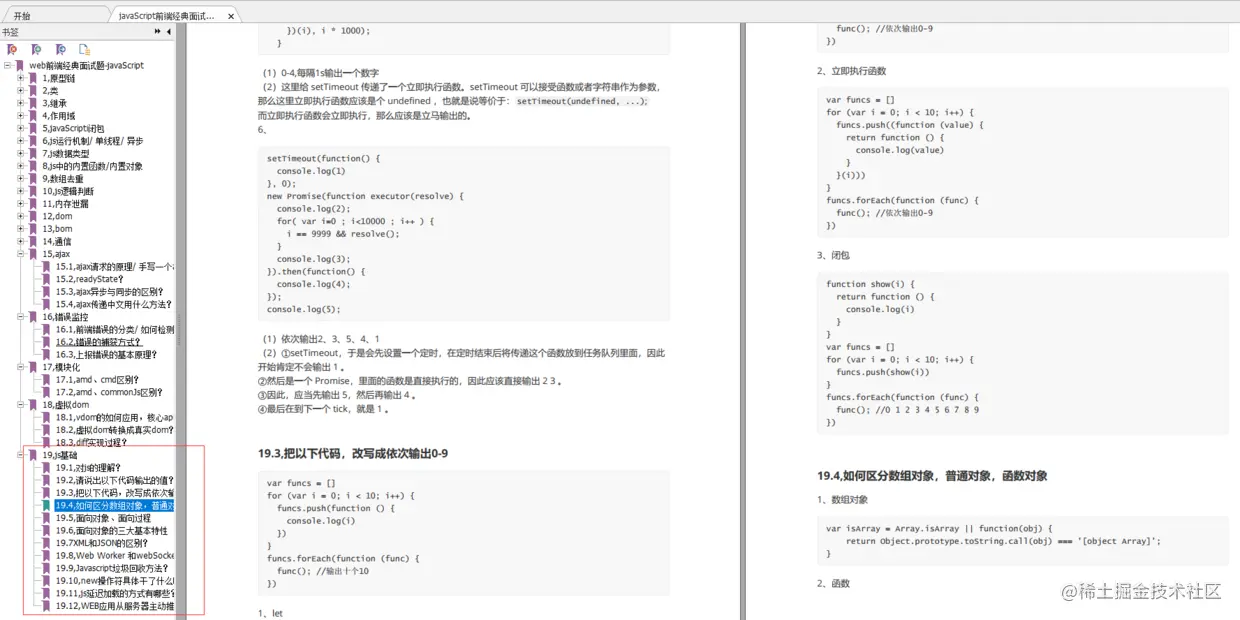Click heading 19.3,把以下代码，改写成依次输出0-9 in document
Screen dimensions: 1240x620
pos(353,453)
